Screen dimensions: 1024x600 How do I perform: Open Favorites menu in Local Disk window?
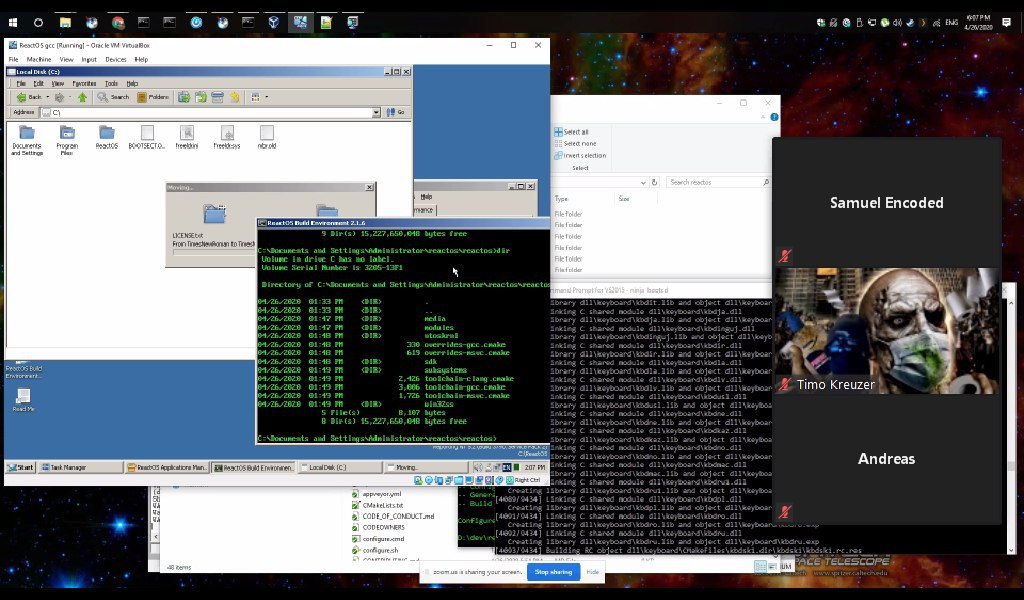pos(84,84)
